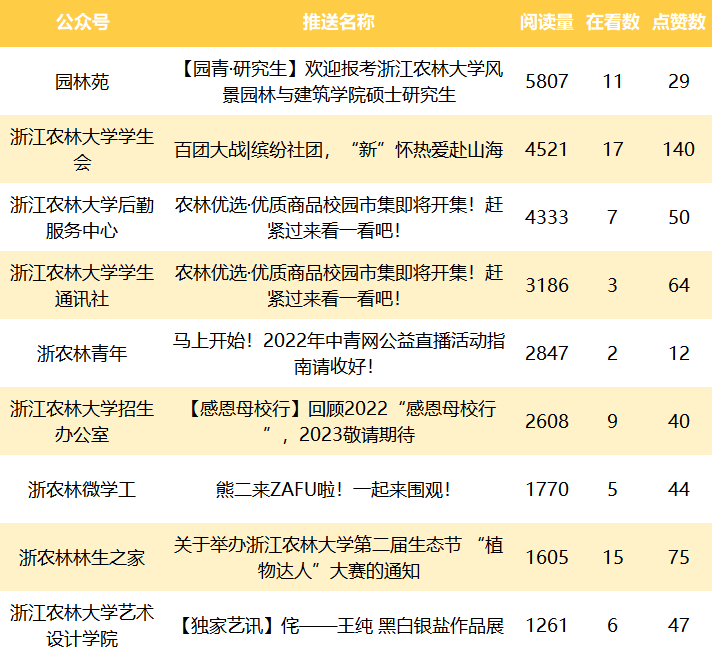Select the title 2022年中青网公益直播活动指南
Image resolution: width=712 pixels, height=657 pixels.
pos(339,354)
